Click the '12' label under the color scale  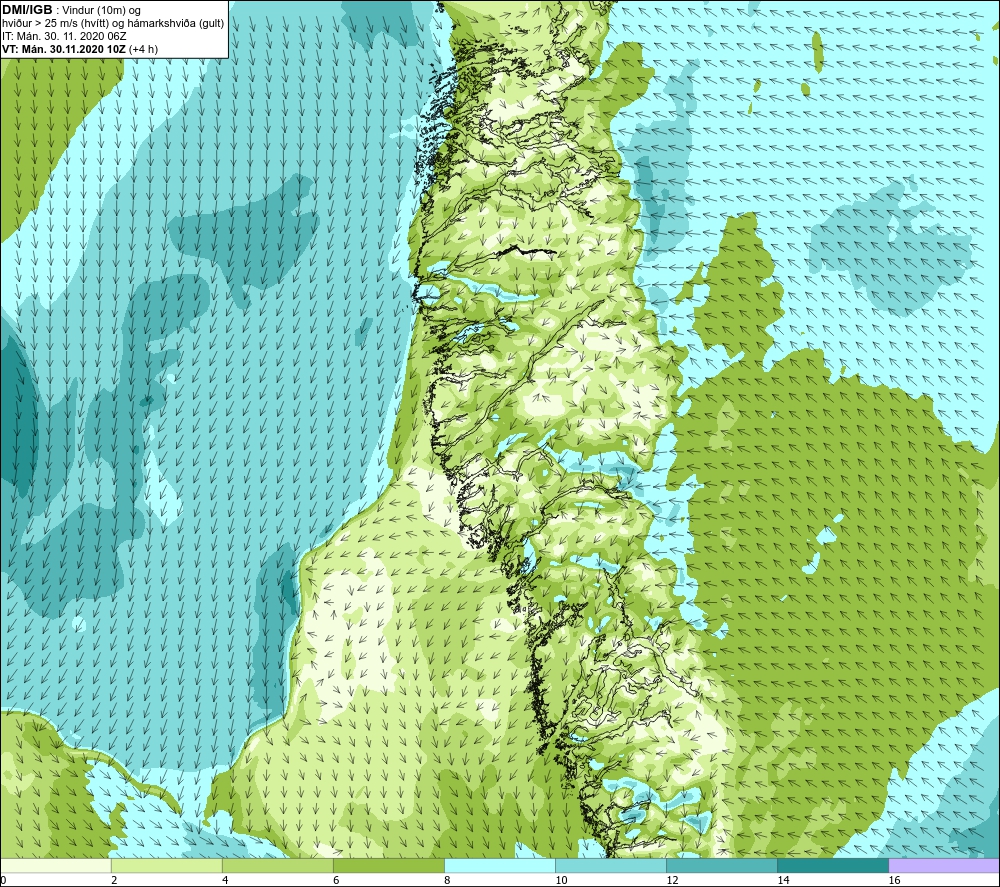pos(672,881)
